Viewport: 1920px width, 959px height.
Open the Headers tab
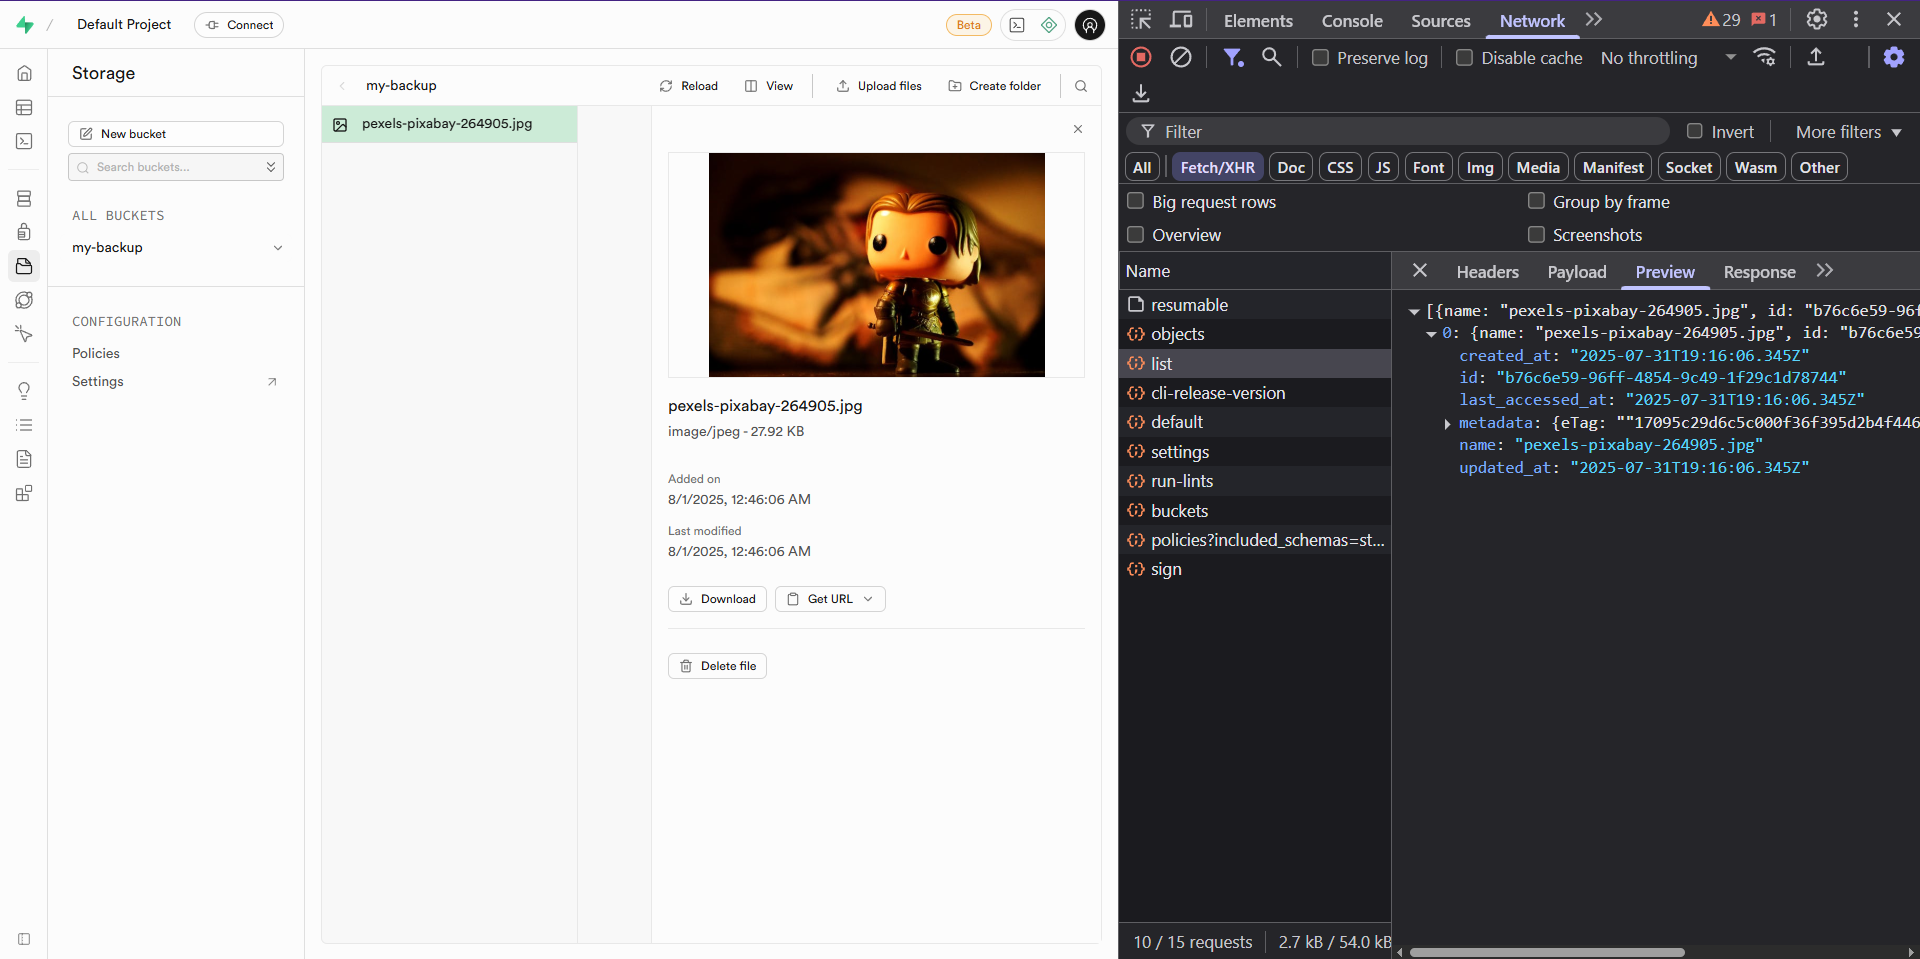[x=1487, y=272]
